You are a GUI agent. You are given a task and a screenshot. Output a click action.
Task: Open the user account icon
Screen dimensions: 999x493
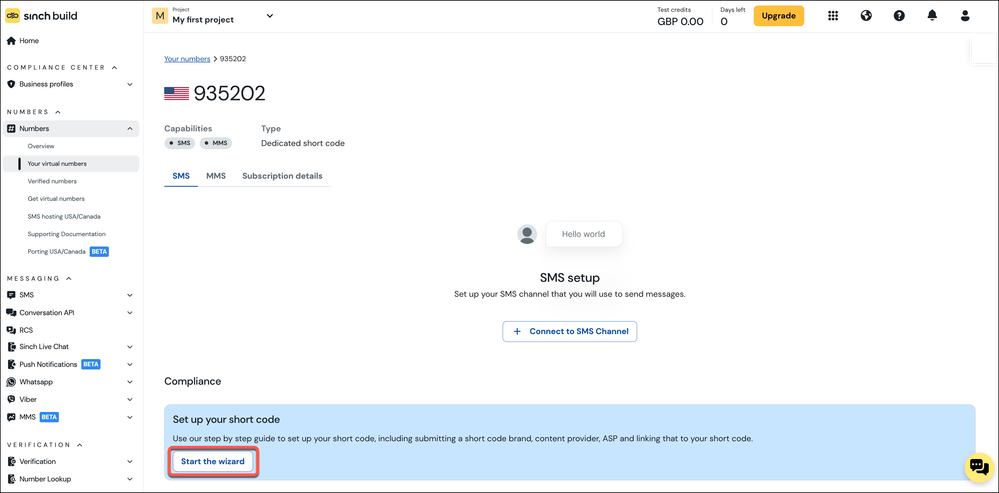(965, 16)
